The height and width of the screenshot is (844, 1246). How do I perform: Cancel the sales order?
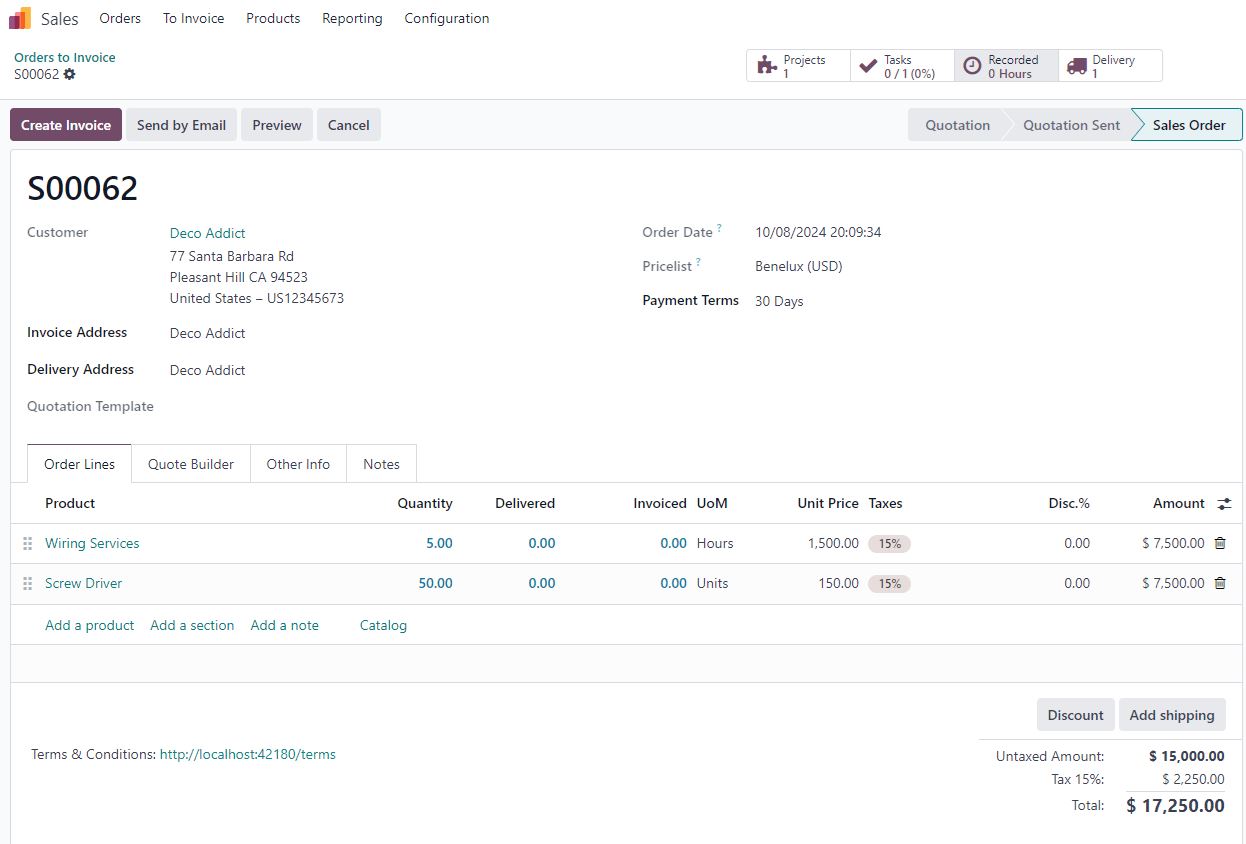349,125
